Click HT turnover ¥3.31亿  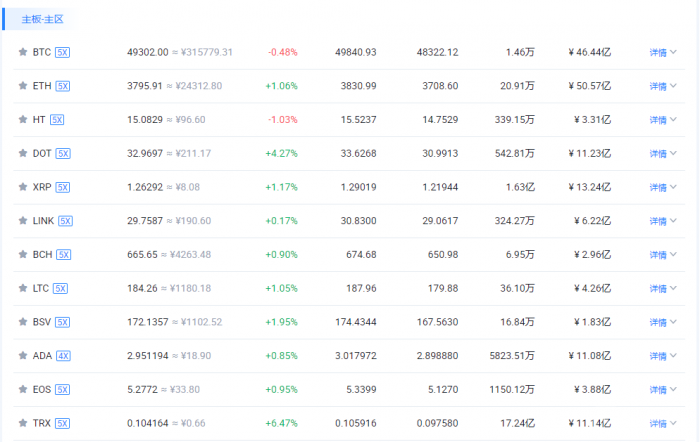592,120
